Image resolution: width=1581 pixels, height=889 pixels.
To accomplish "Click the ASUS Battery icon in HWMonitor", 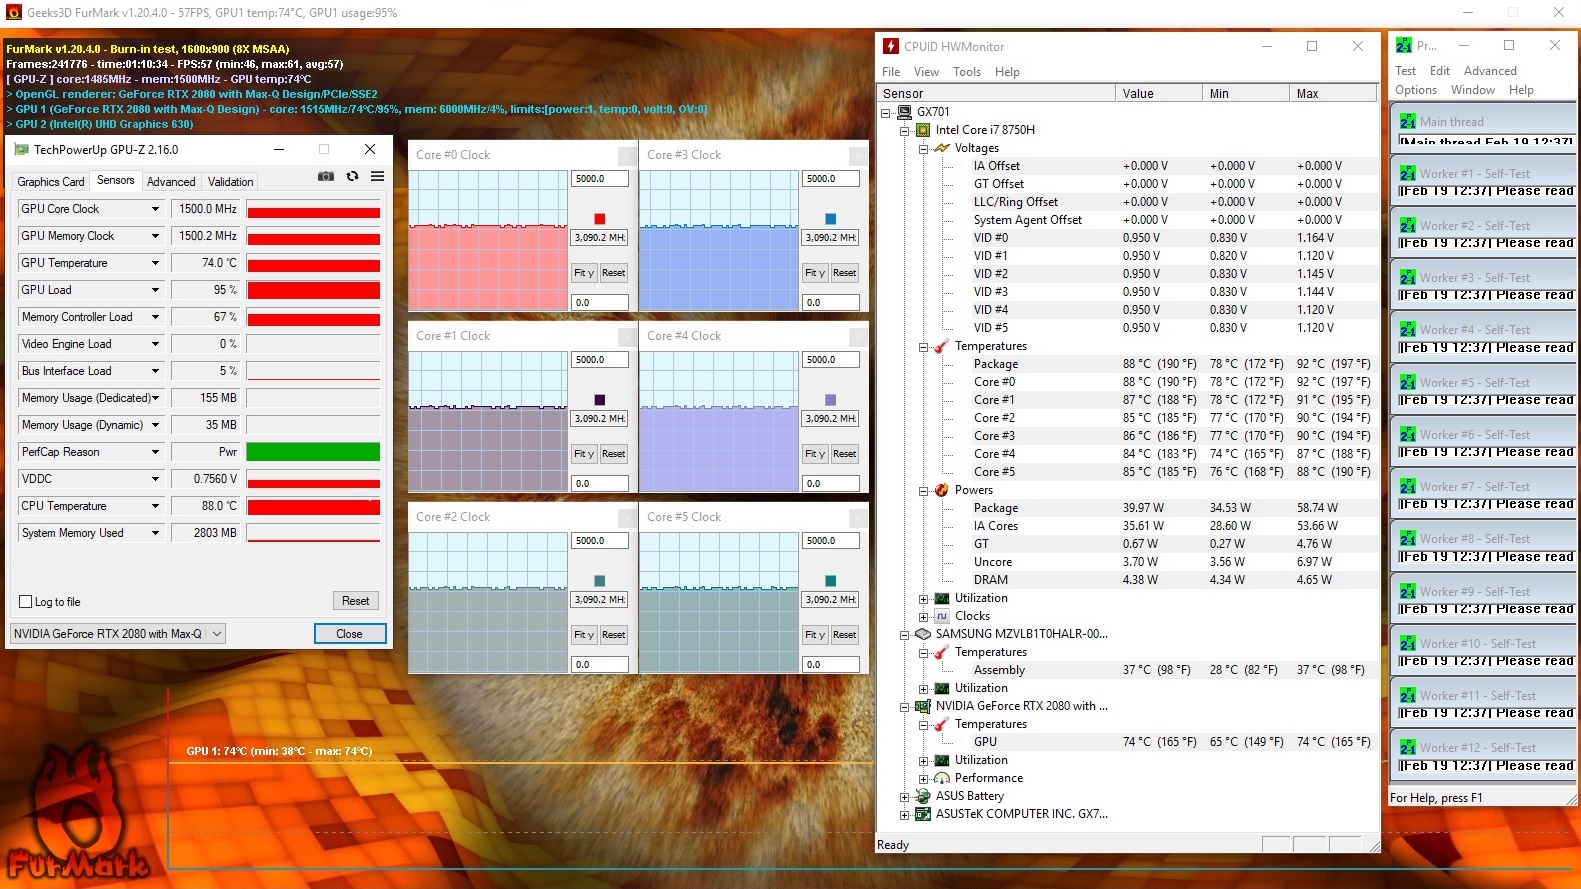I will click(923, 796).
